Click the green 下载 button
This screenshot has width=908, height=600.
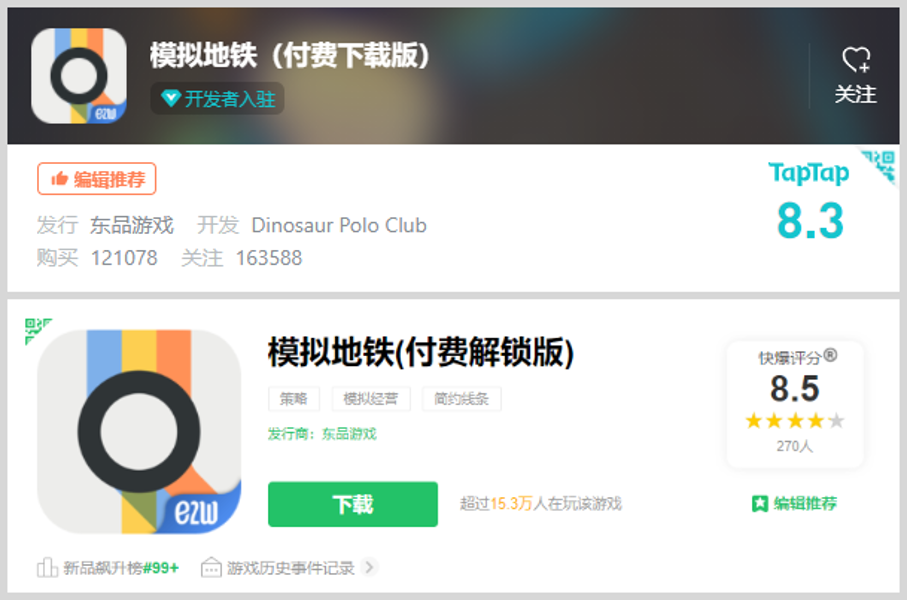pyautogui.click(x=353, y=504)
